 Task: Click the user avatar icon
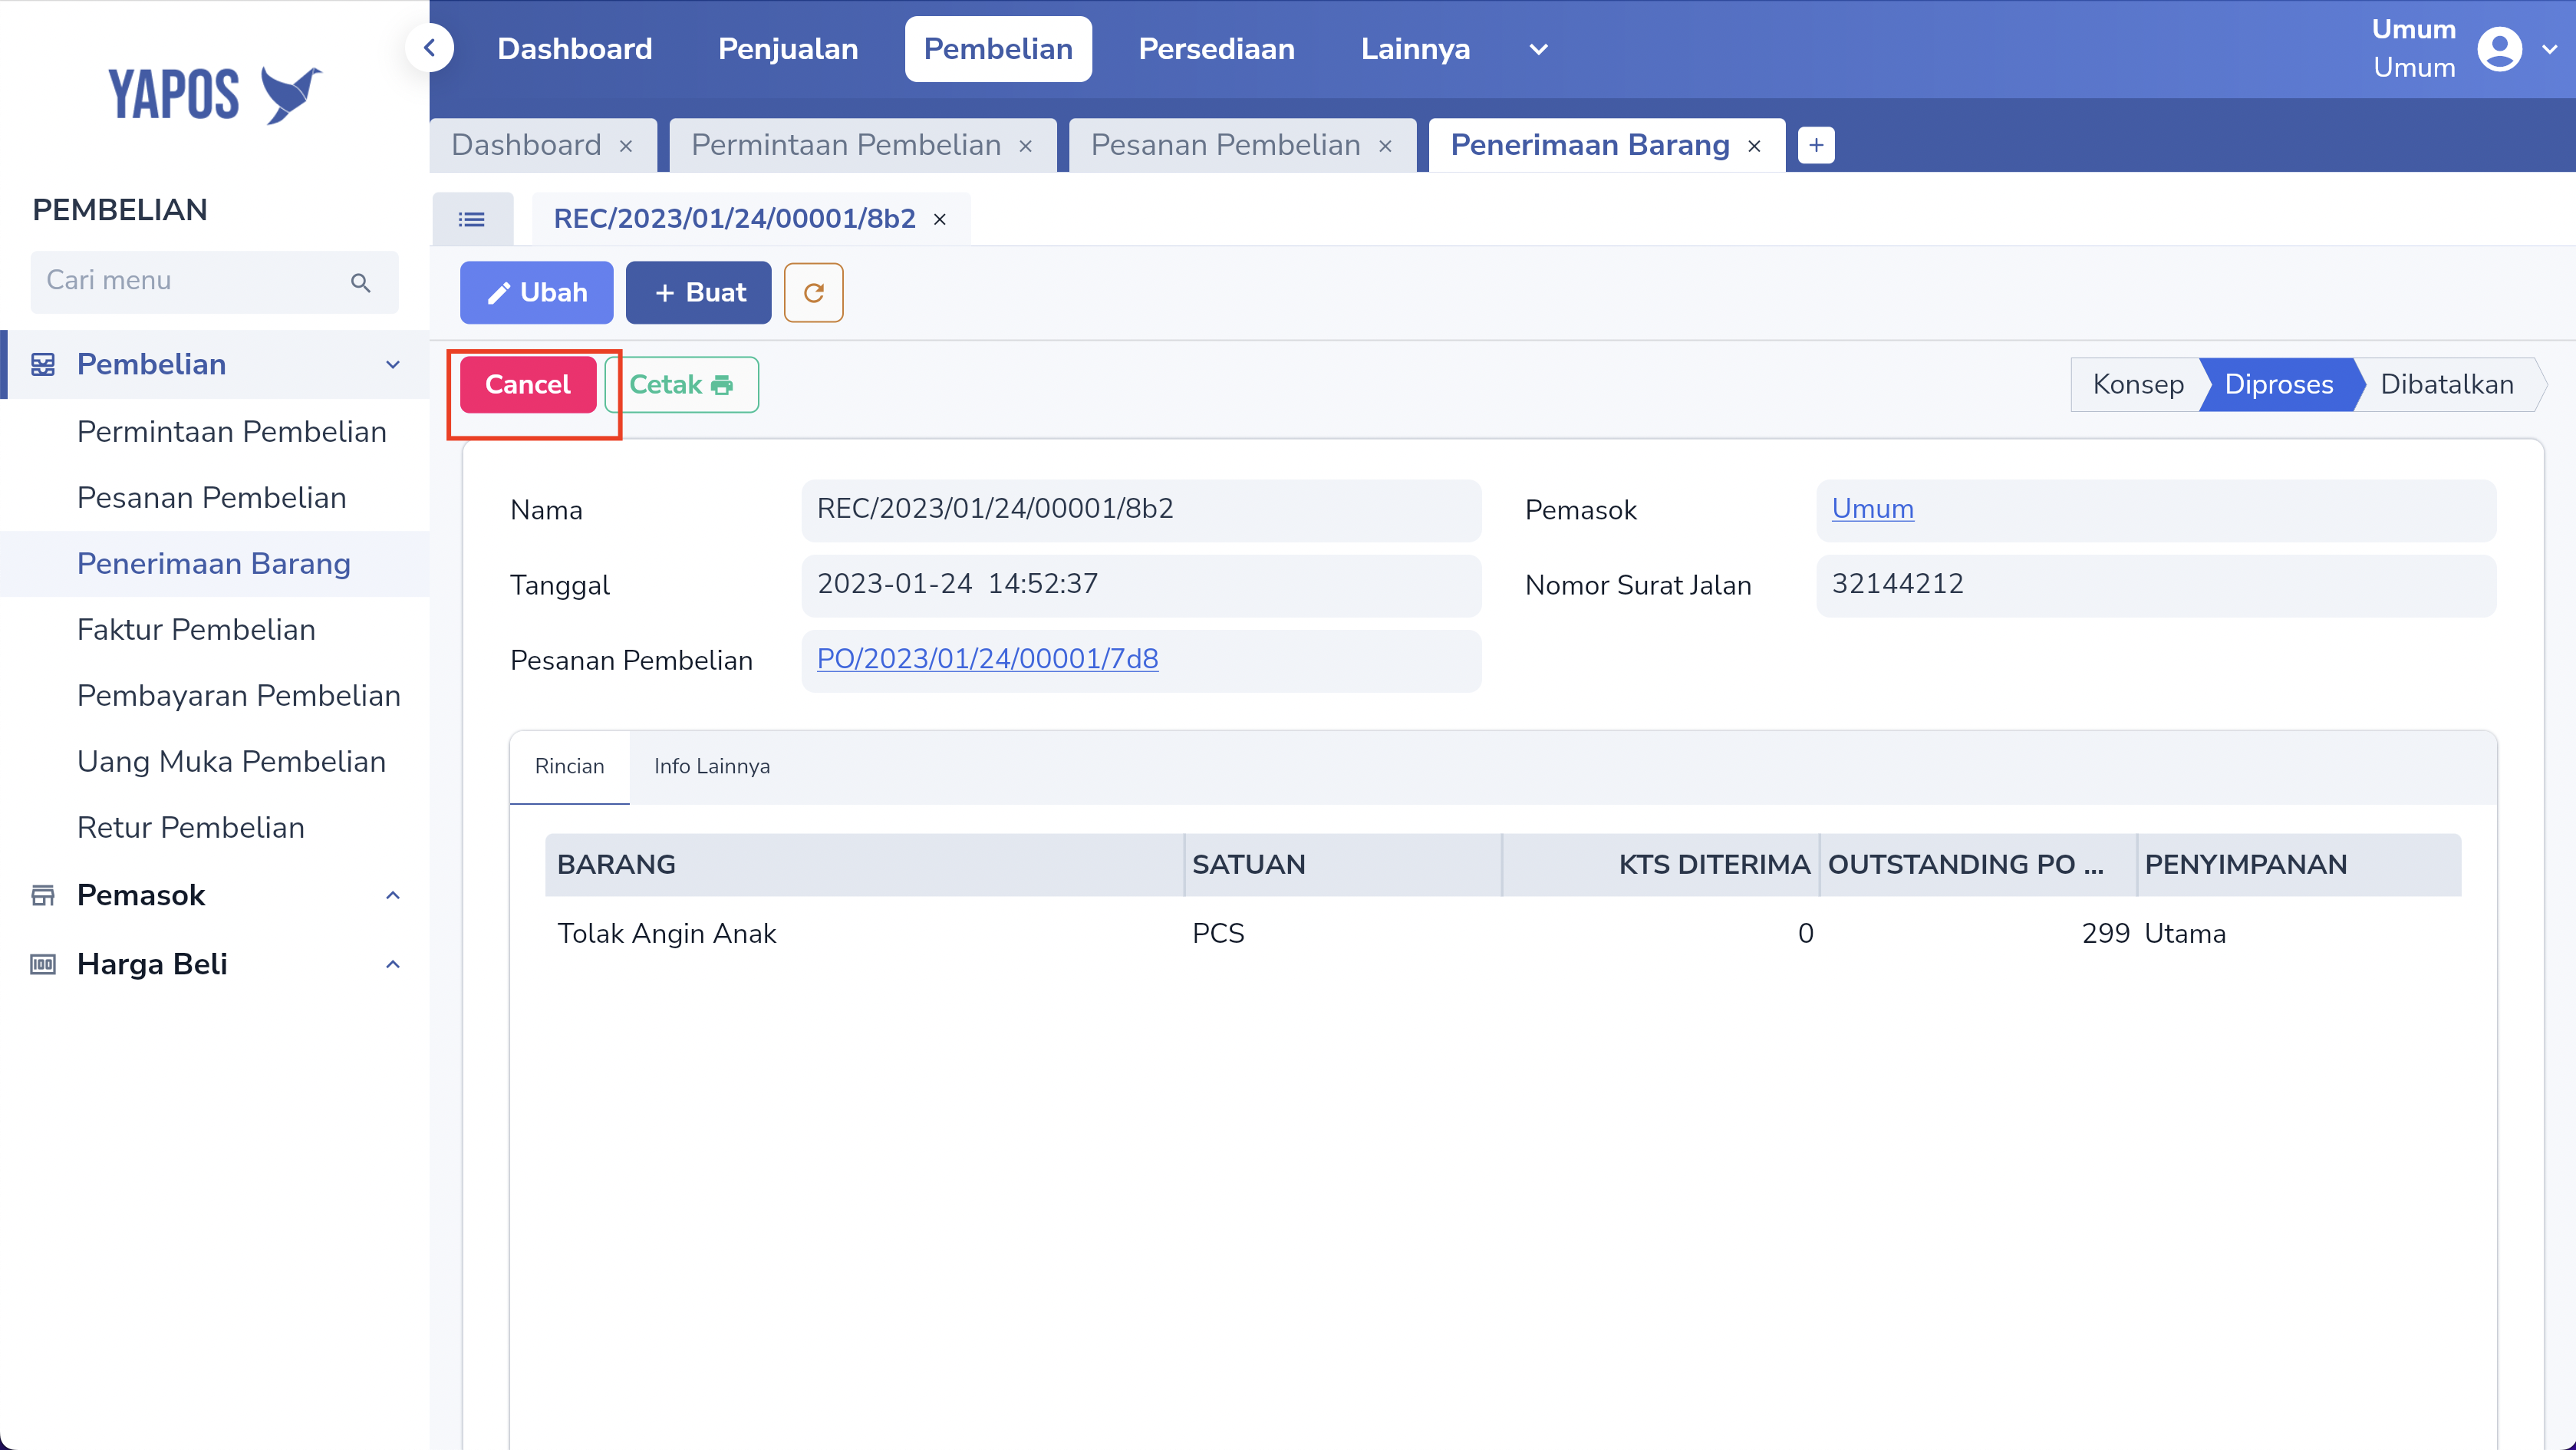[x=2499, y=49]
